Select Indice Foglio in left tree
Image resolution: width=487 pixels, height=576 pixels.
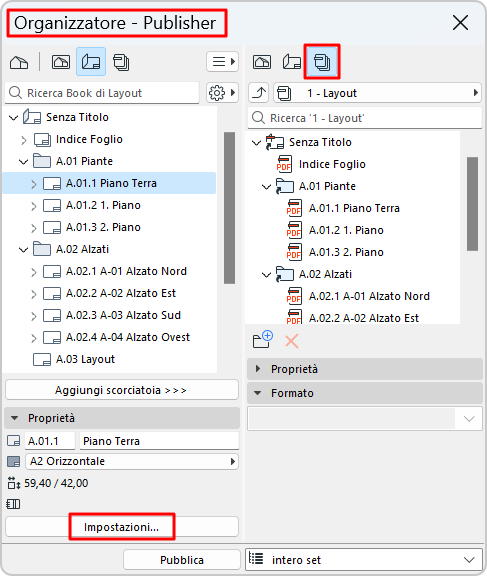point(89,139)
